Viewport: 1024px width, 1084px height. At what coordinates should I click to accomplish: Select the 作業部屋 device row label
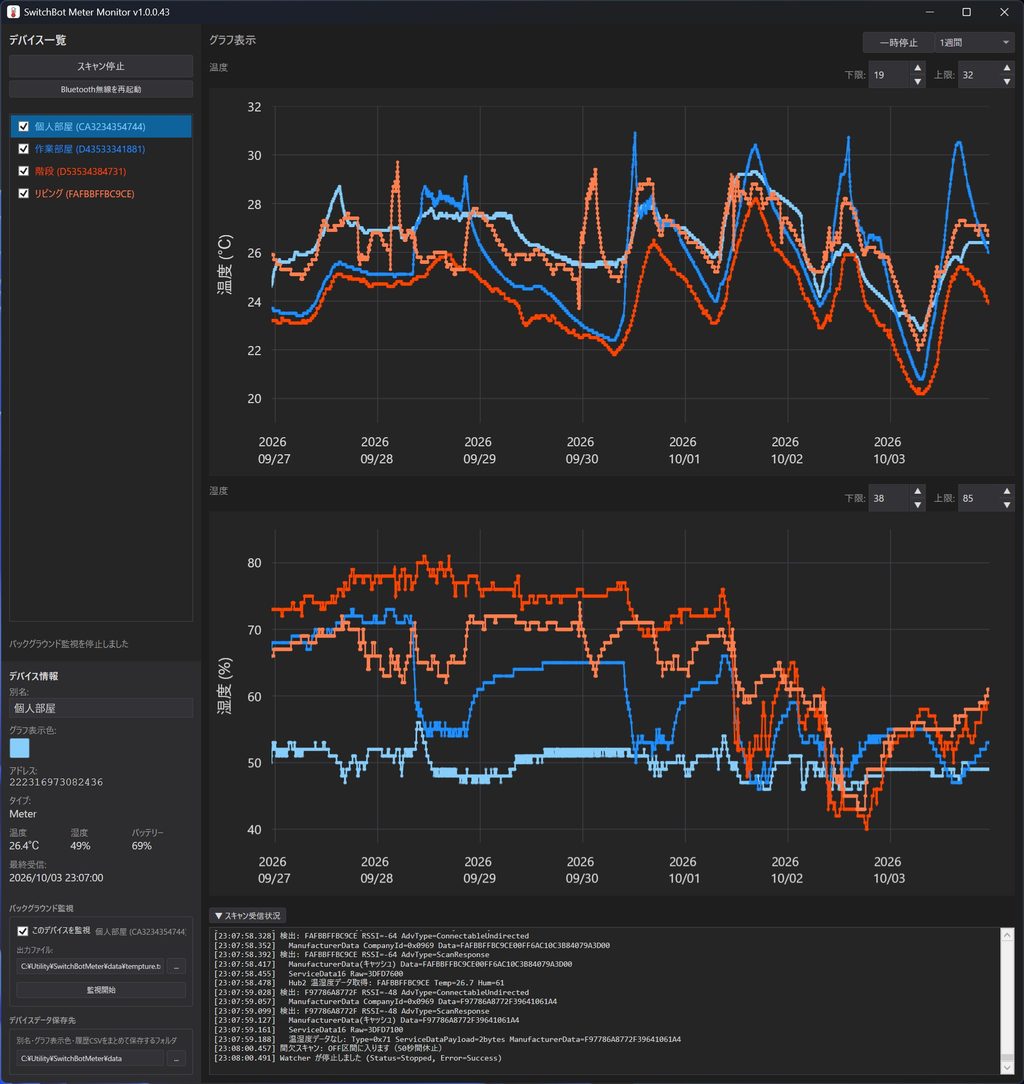click(90, 149)
